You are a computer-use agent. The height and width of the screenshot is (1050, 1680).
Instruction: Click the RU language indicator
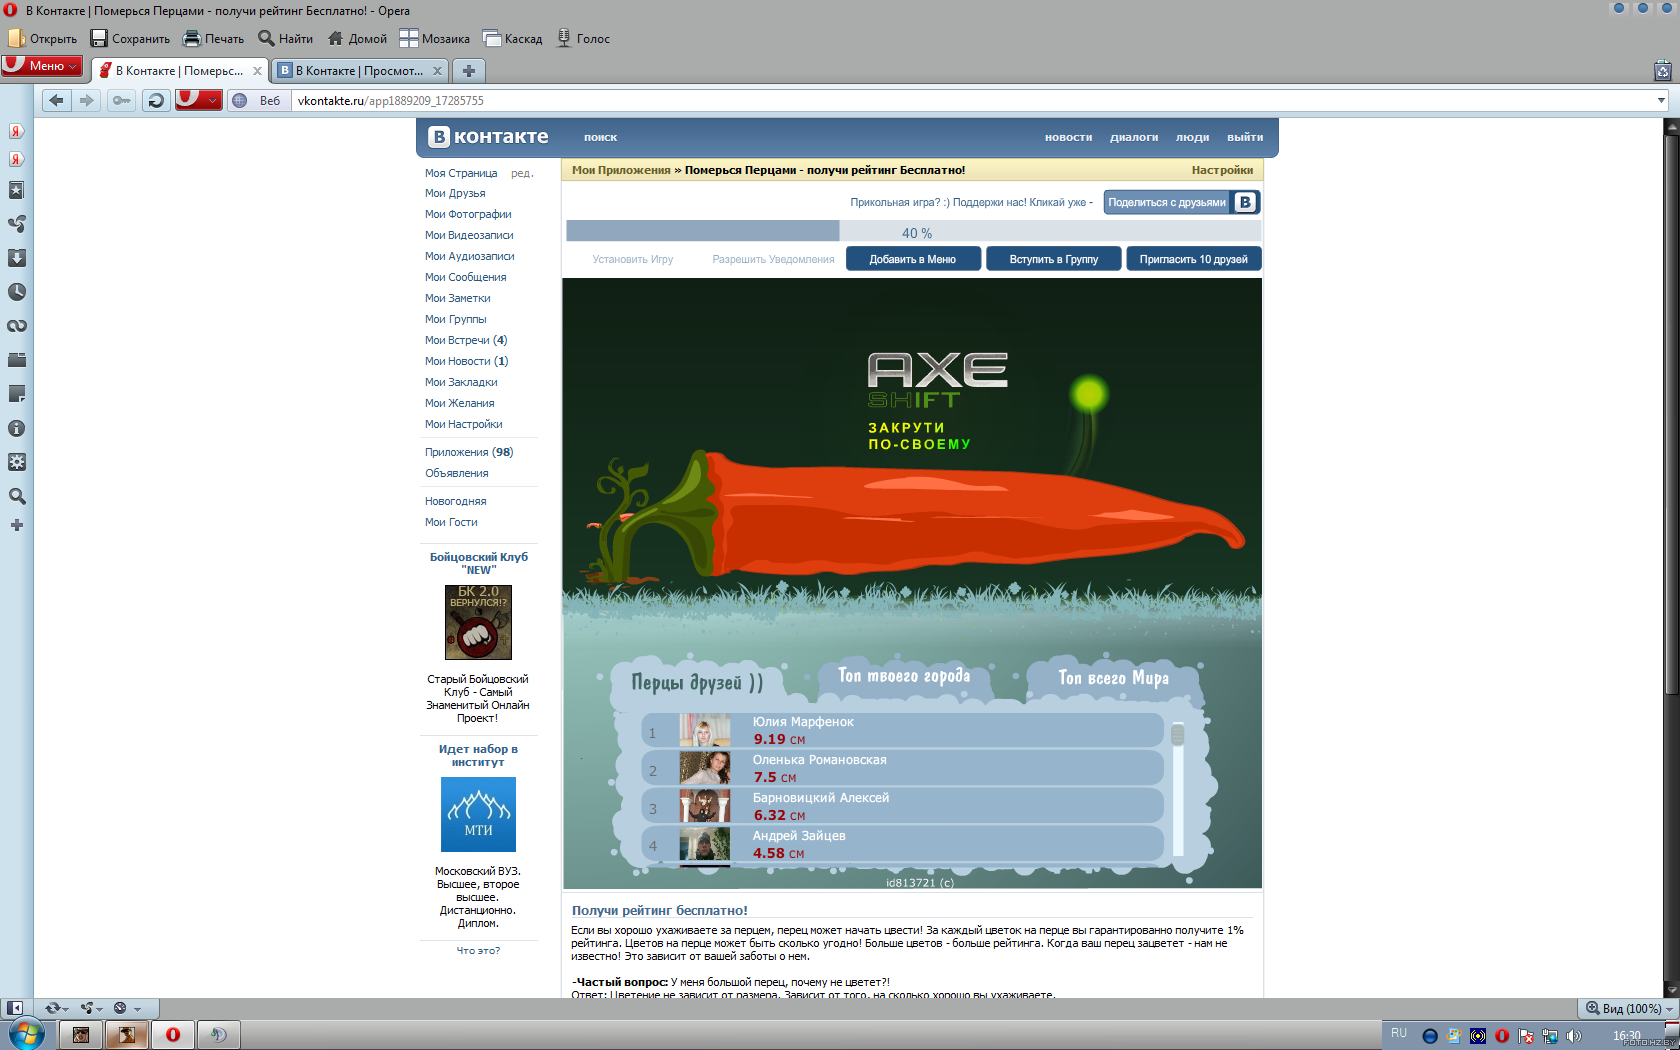click(1399, 1033)
